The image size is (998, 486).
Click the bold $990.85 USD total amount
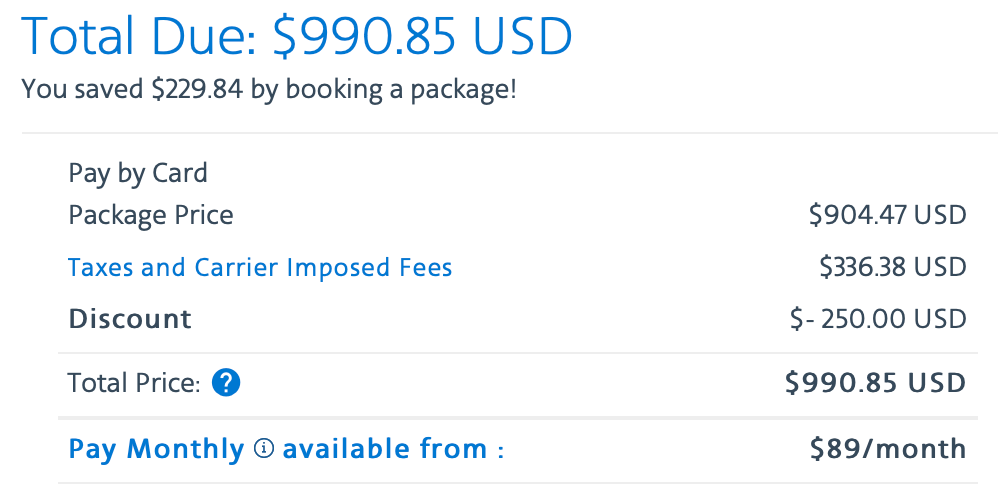tap(875, 383)
